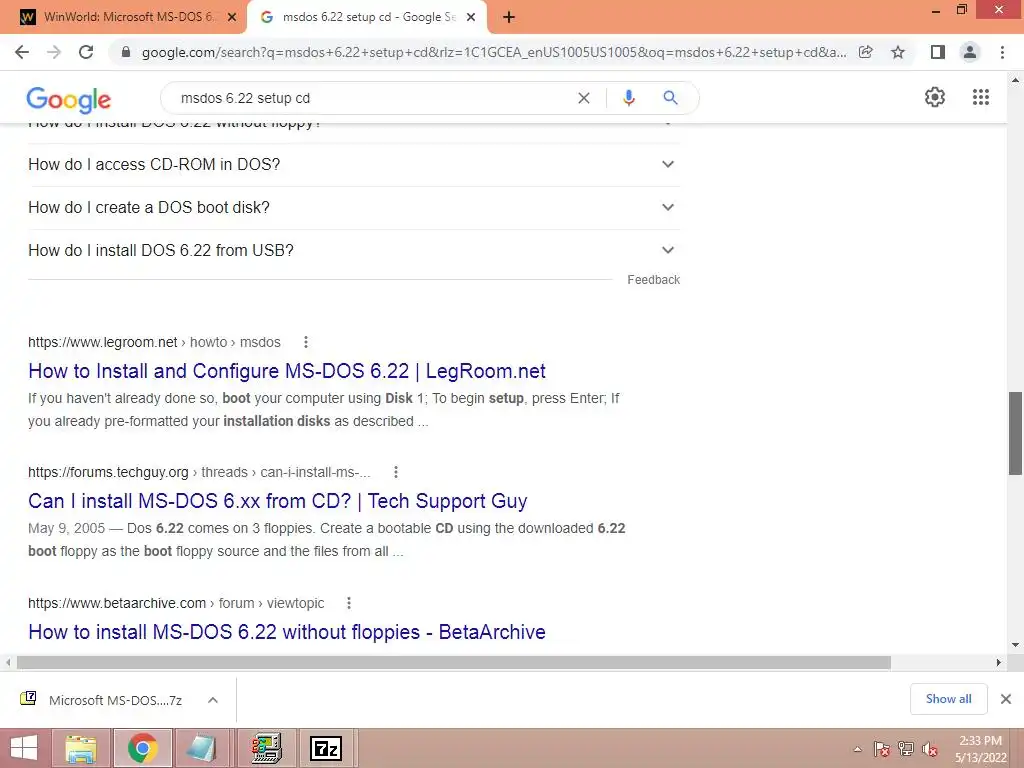Go back with the browser back arrow
This screenshot has height=768, width=1024.
click(x=22, y=52)
